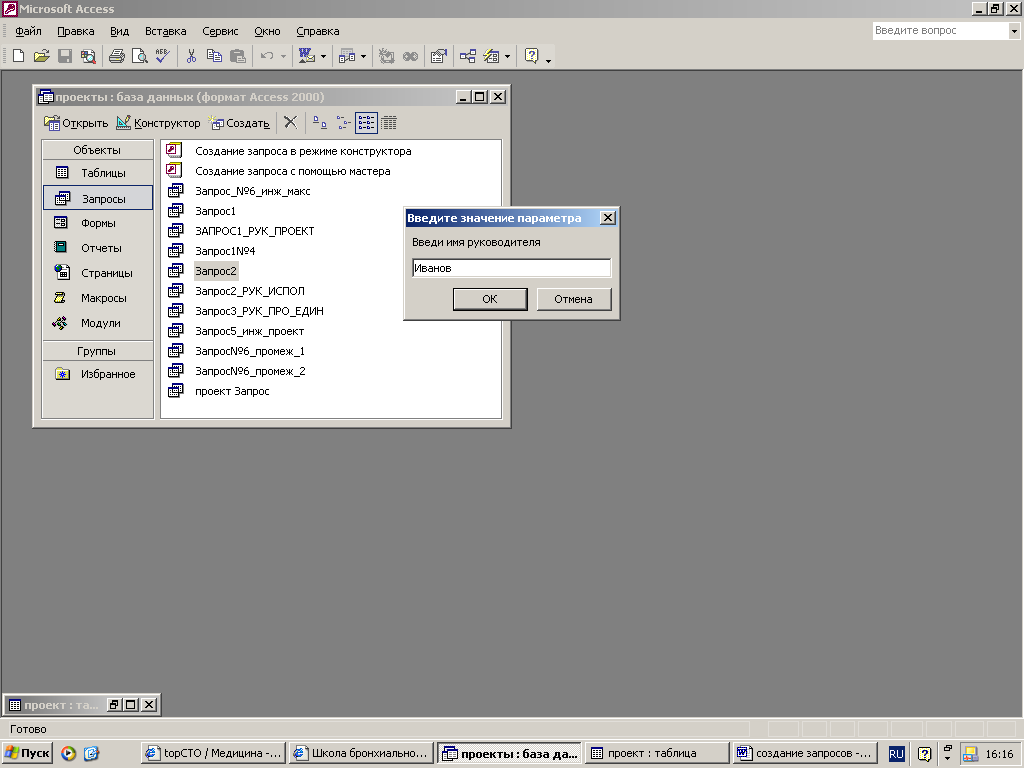Select Макросы in the objects pane

pos(98,298)
